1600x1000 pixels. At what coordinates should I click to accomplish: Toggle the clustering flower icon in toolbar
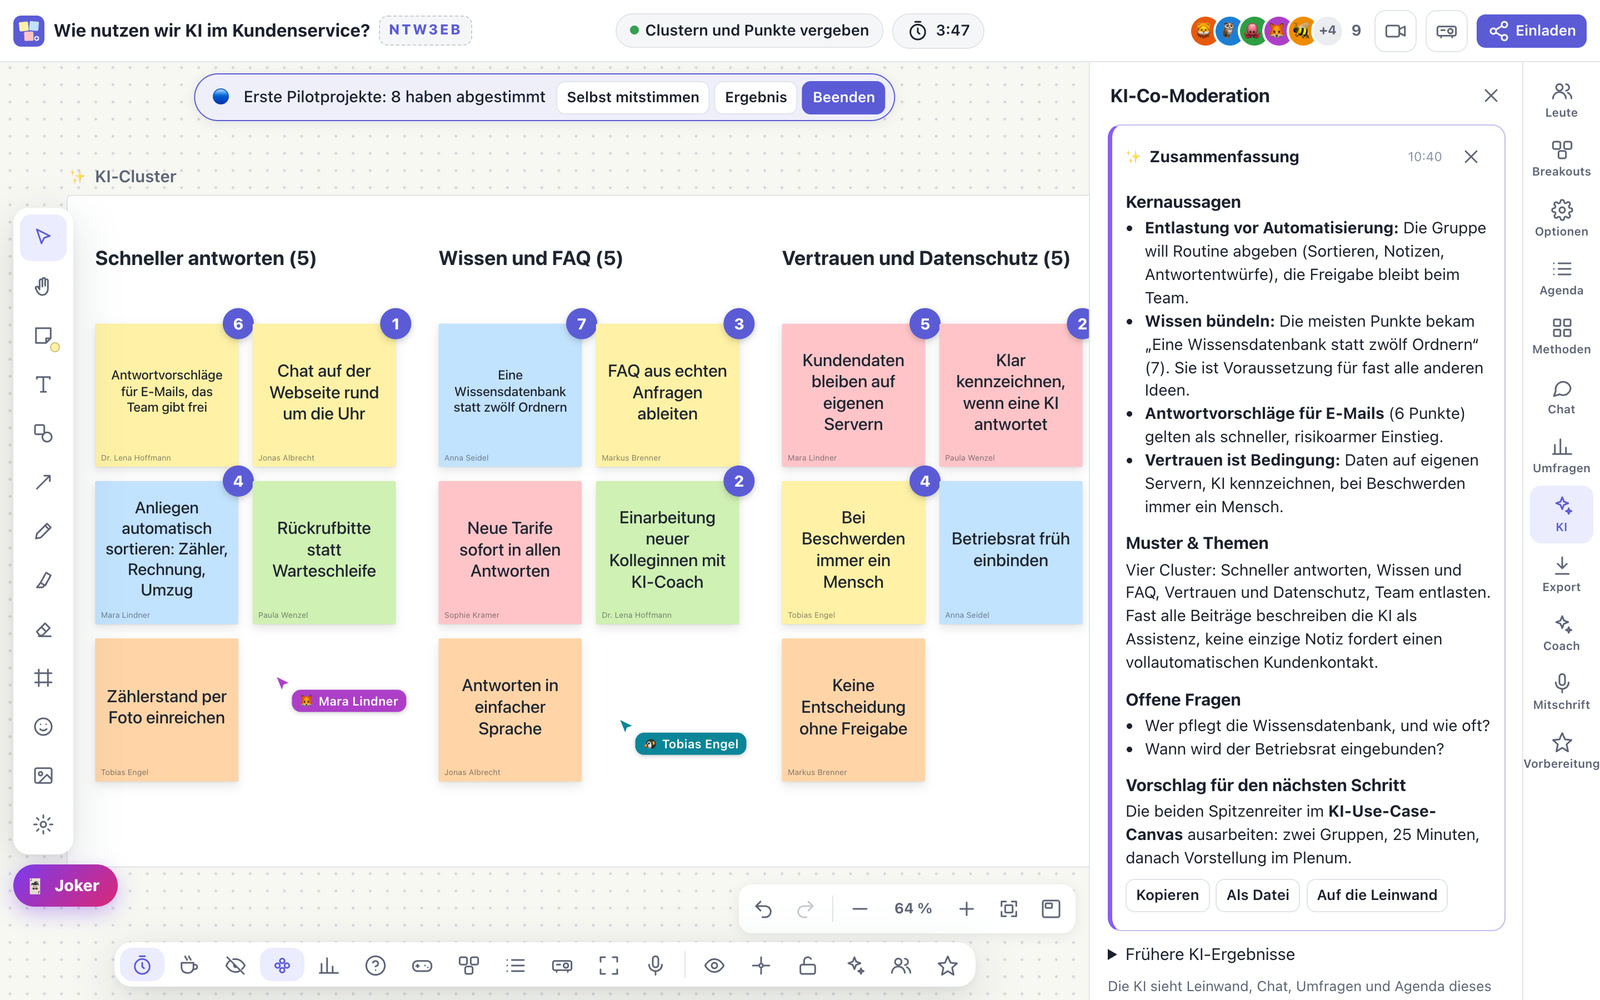pyautogui.click(x=282, y=966)
